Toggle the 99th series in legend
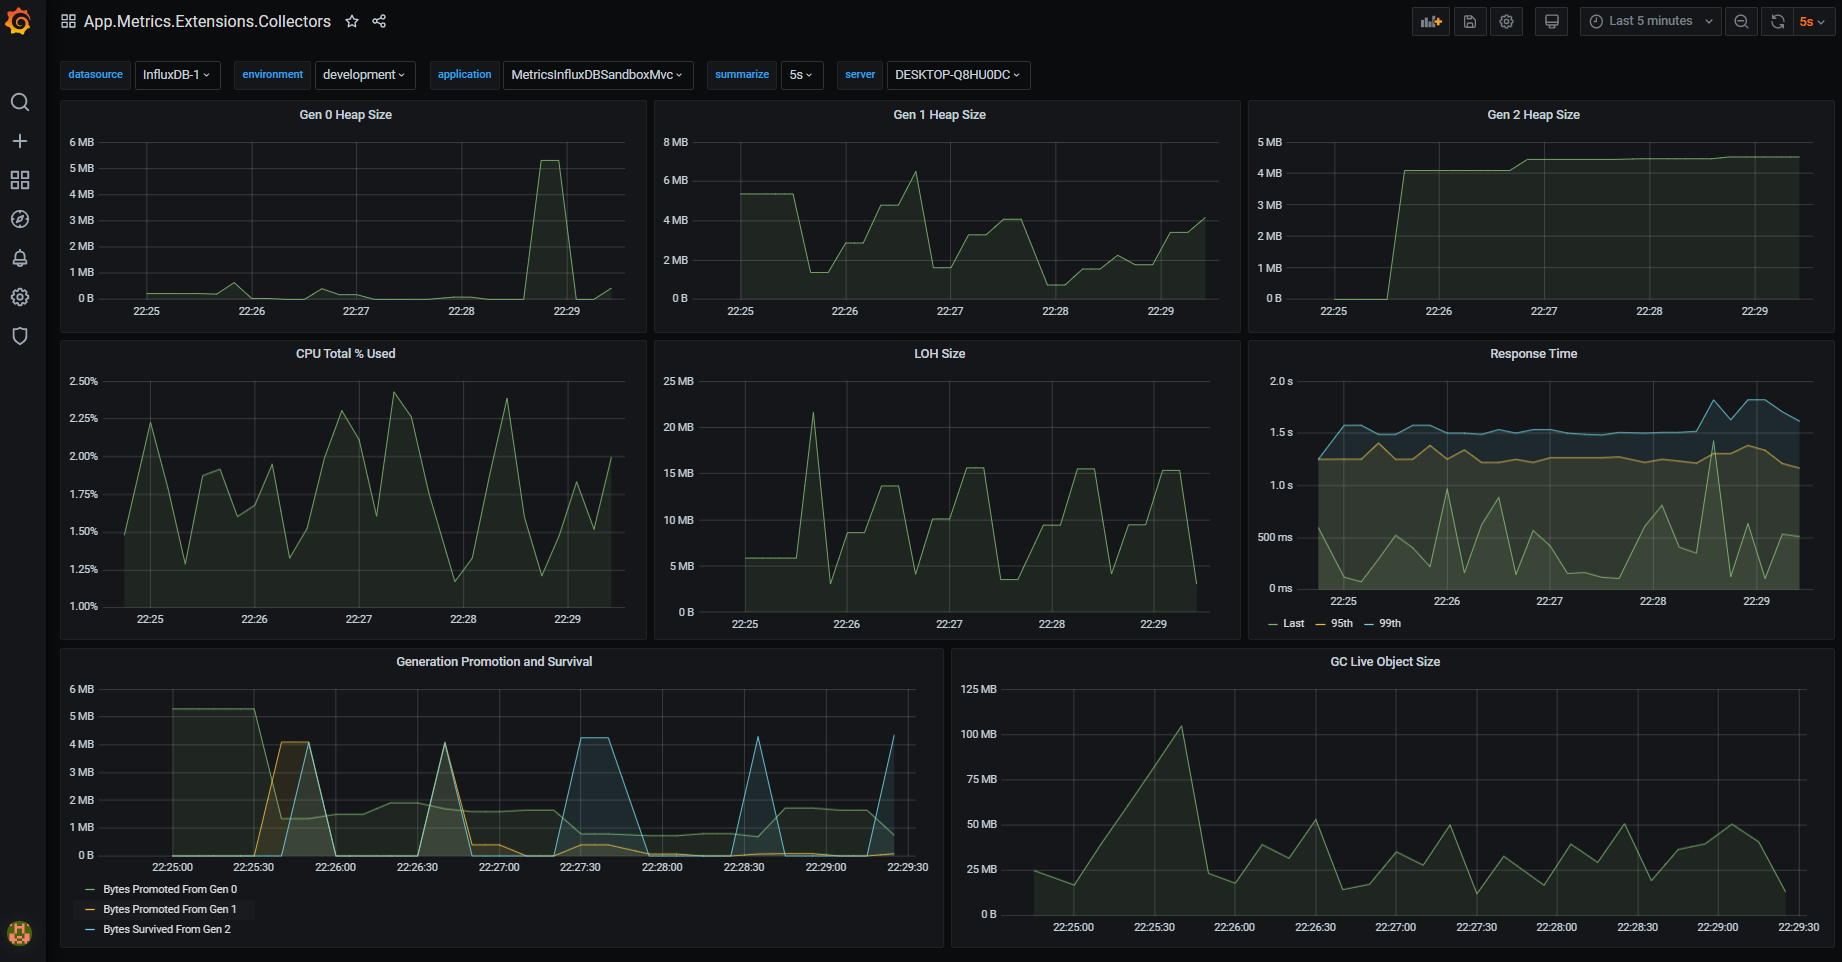Image resolution: width=1842 pixels, height=962 pixels. click(x=1390, y=623)
